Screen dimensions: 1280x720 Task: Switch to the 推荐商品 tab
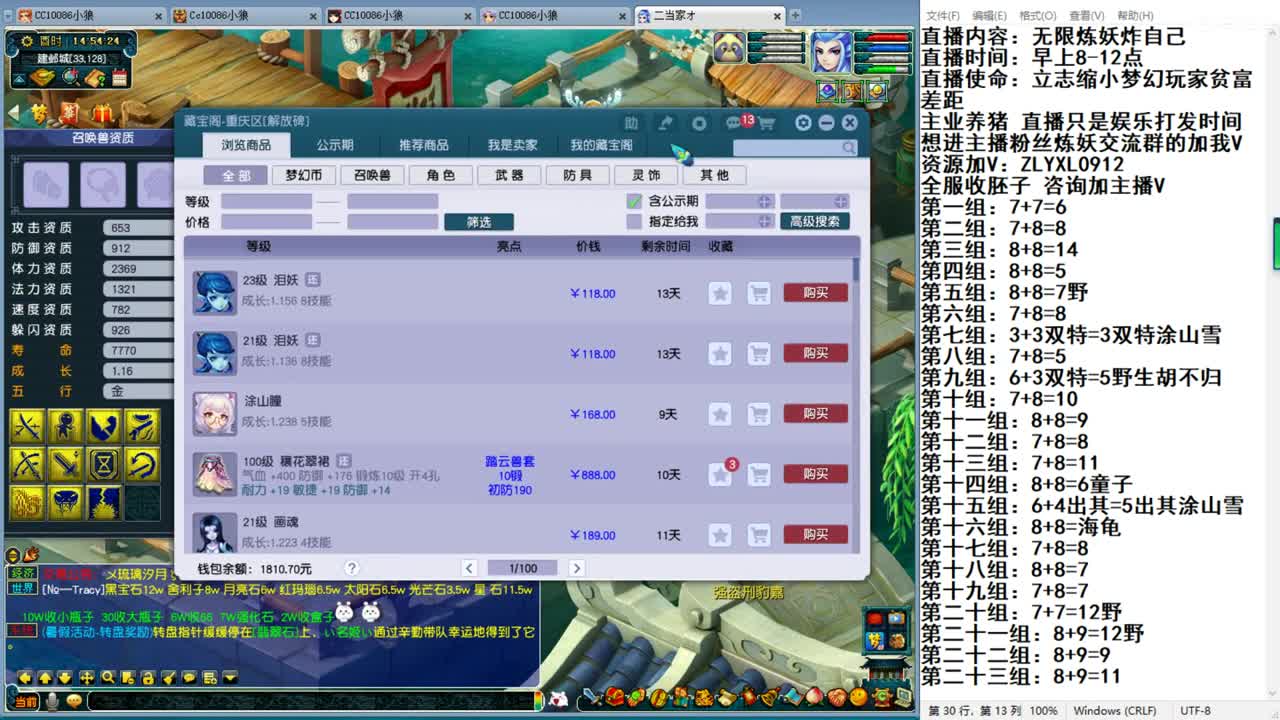424,145
